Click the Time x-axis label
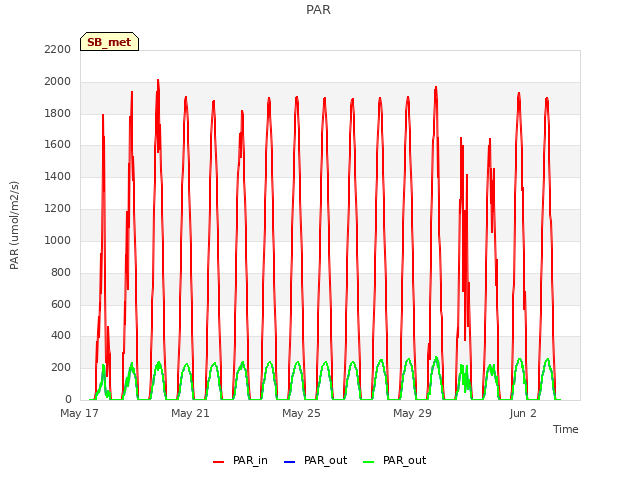The image size is (640, 480). pos(566,429)
